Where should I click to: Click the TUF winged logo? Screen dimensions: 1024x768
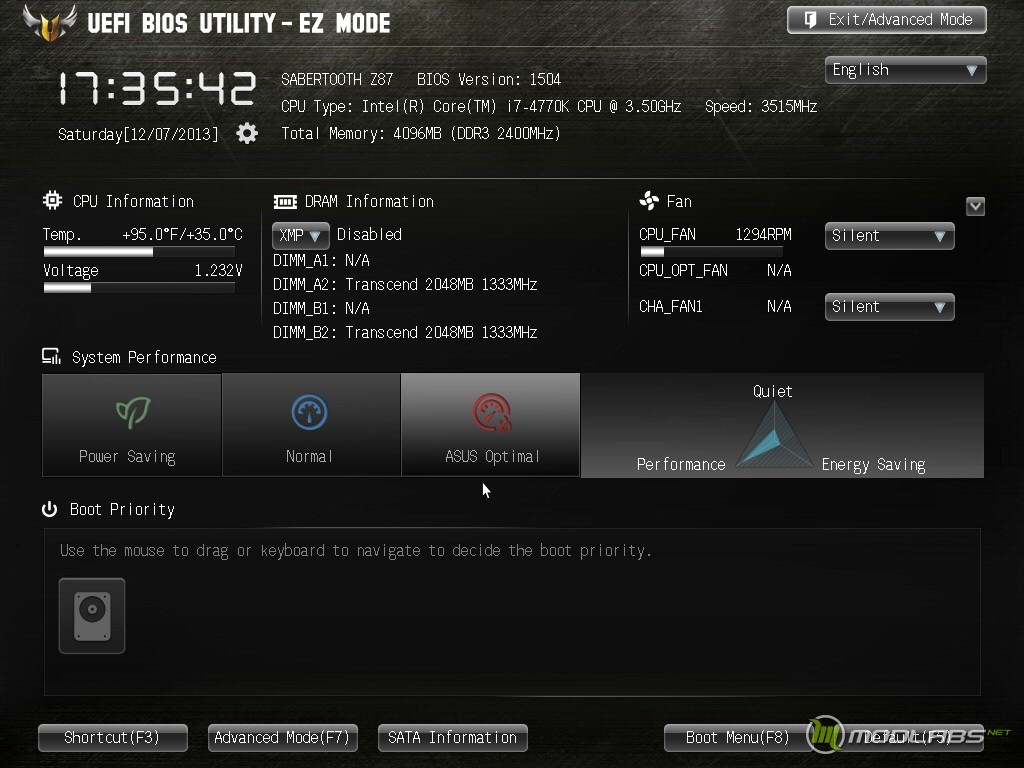coord(50,22)
